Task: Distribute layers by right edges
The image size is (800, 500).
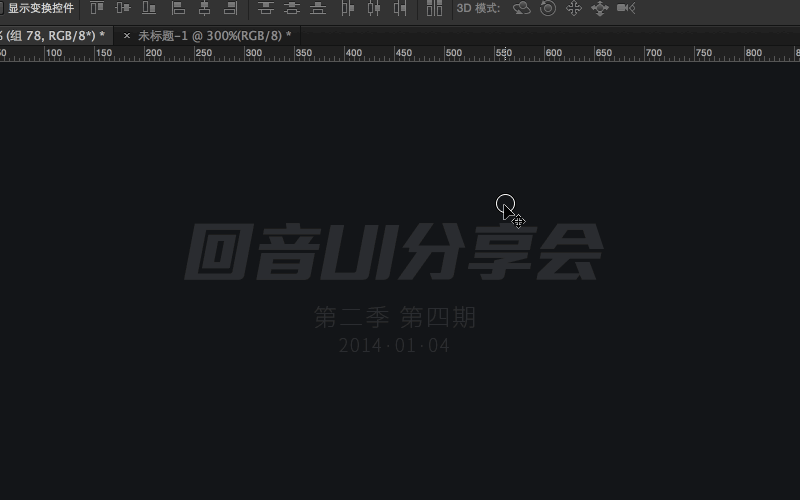Action: pyautogui.click(x=400, y=8)
